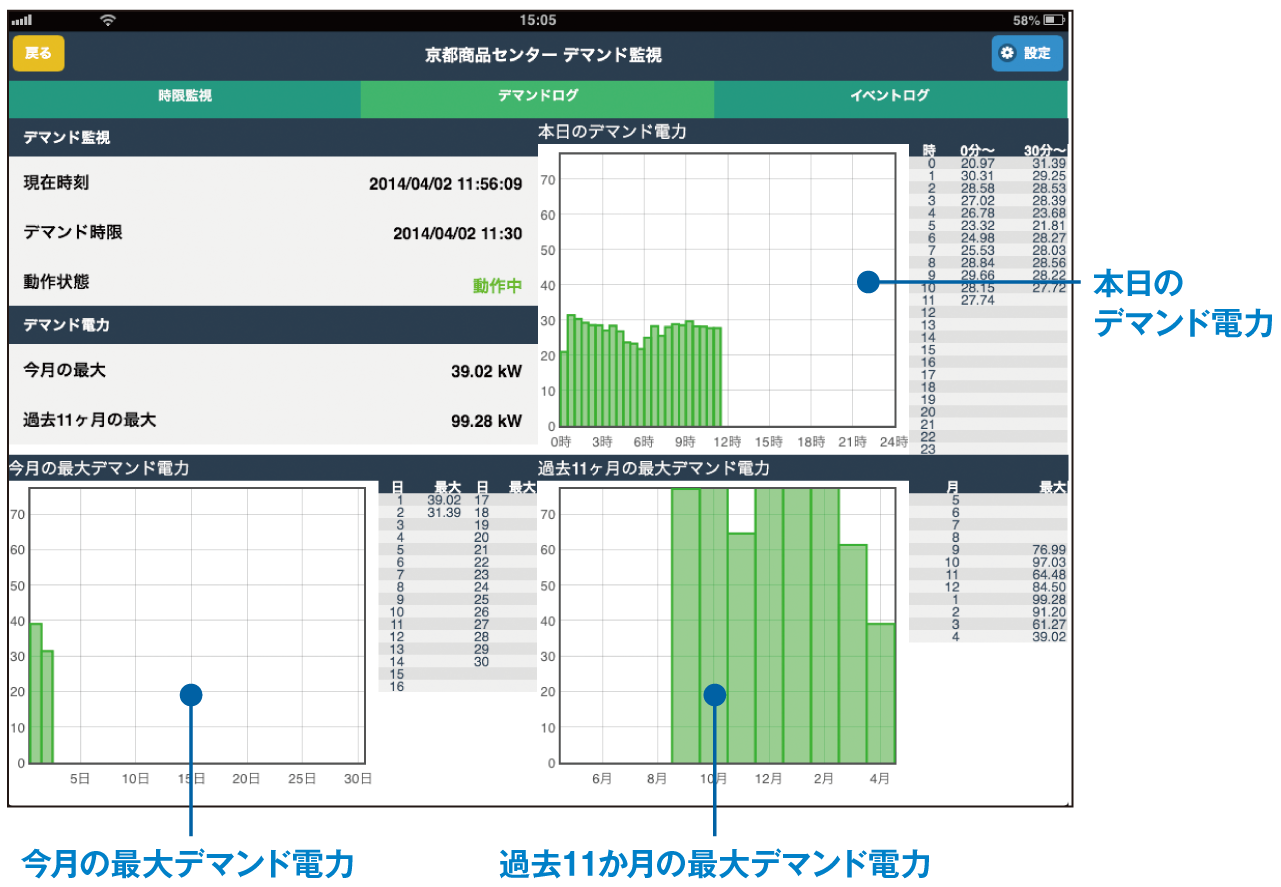Select the hour 9 value 29.66

pyautogui.click(x=977, y=275)
